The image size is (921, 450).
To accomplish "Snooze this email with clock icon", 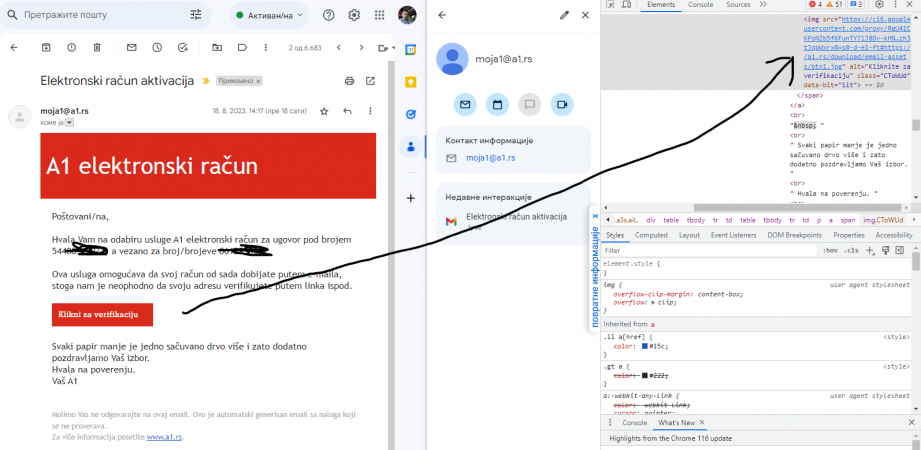I will pos(157,48).
